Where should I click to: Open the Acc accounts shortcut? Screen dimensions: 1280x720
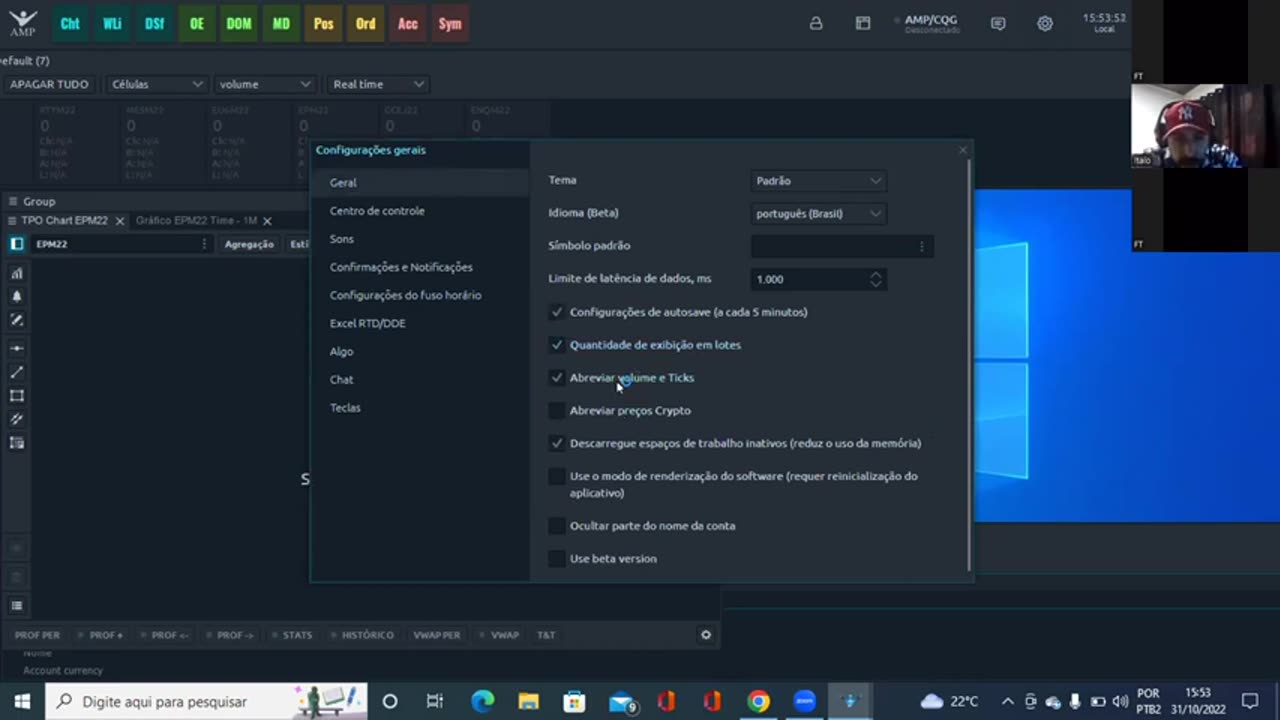(408, 24)
